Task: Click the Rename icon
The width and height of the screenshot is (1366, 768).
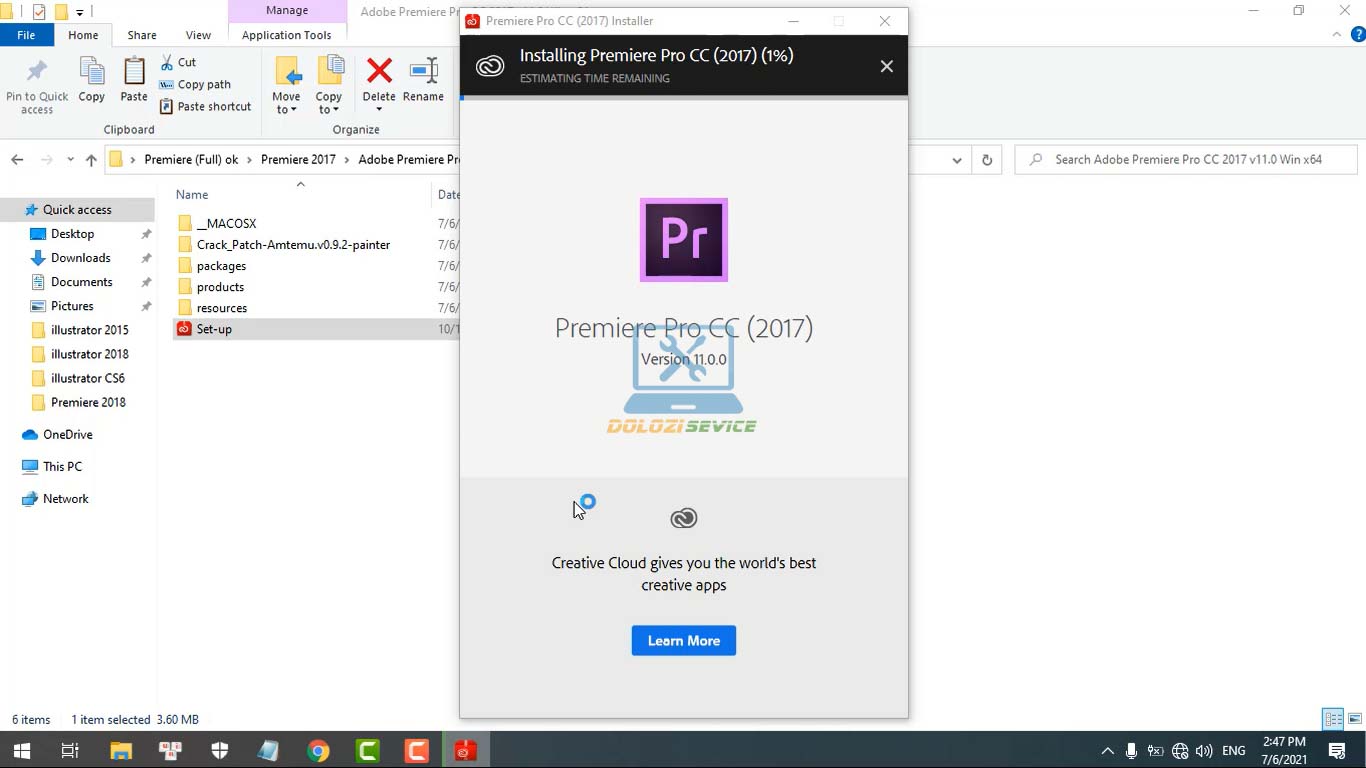Action: pos(423,80)
